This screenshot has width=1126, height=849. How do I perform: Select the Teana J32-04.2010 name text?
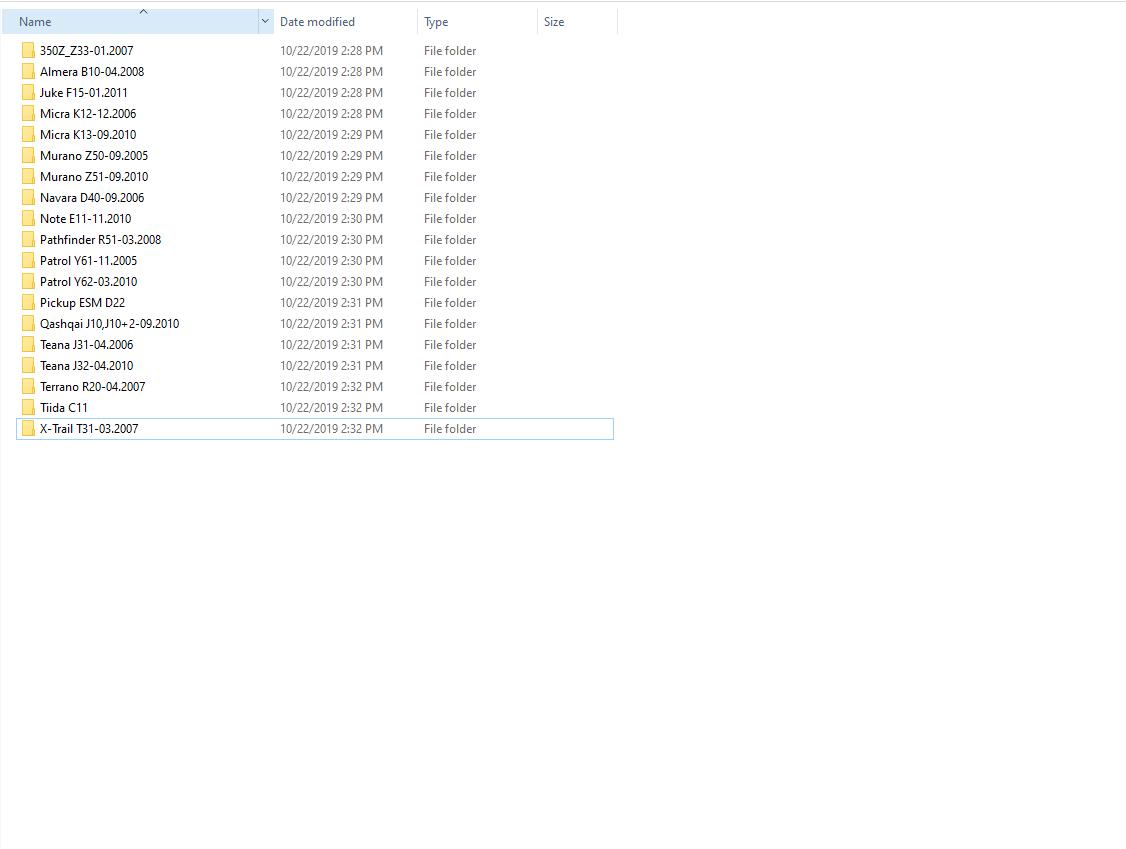(86, 366)
